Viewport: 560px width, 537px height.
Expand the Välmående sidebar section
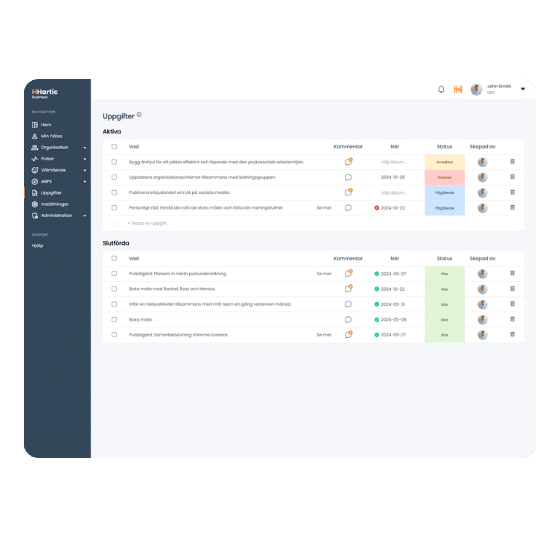coord(85,170)
